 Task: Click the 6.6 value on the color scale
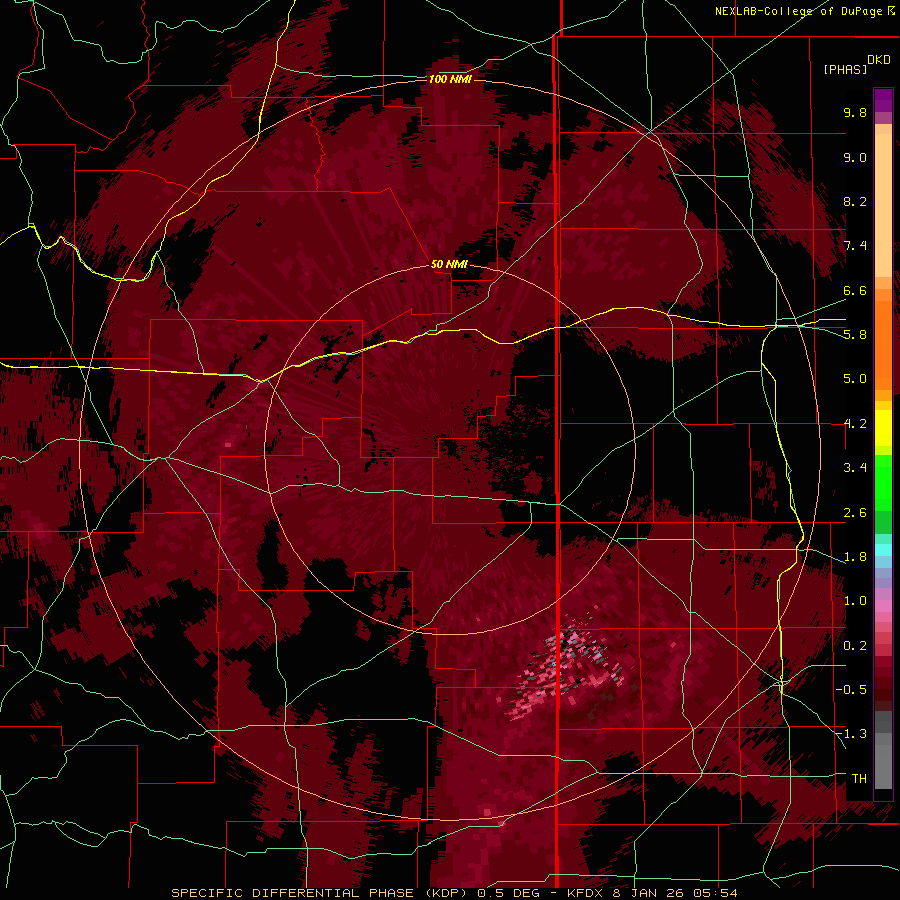[855, 290]
